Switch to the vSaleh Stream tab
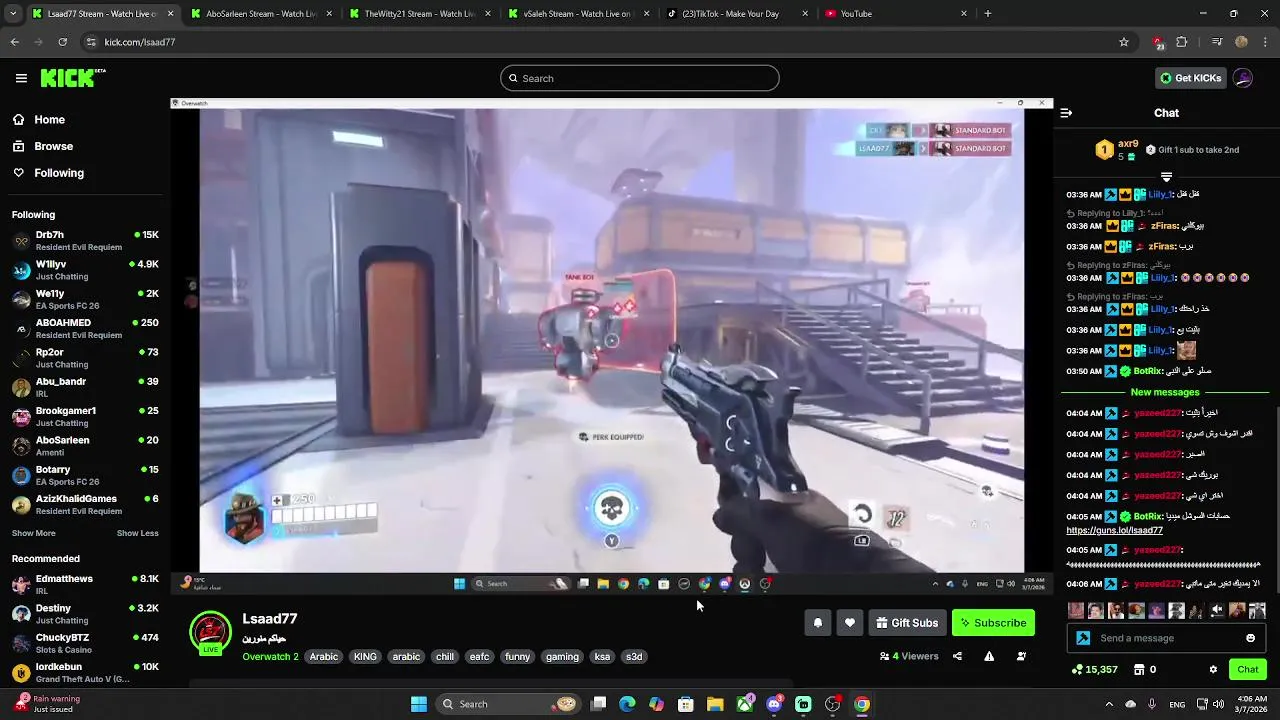The image size is (1280, 720). click(x=577, y=14)
